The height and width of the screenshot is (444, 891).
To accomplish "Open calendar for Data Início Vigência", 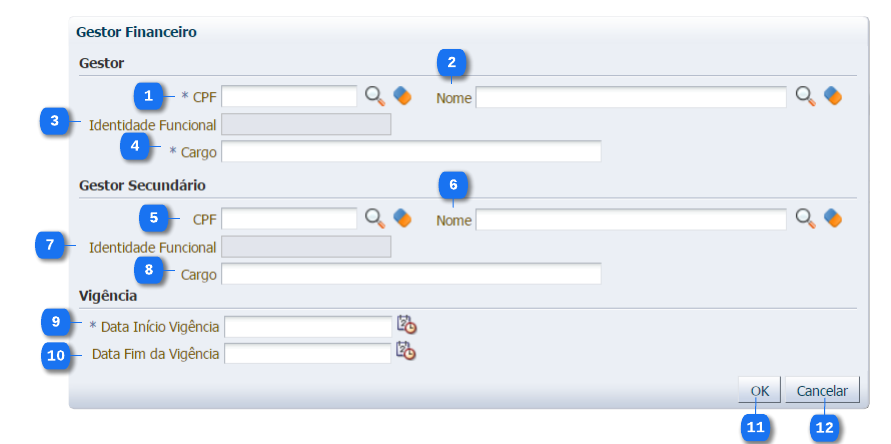I will 406,324.
